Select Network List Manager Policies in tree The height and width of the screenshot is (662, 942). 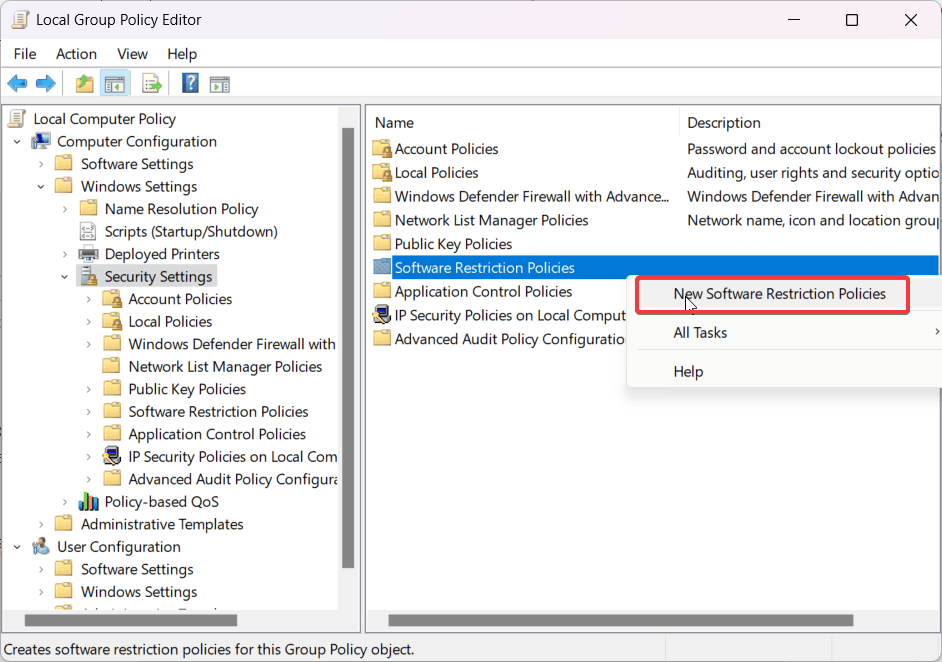coord(225,366)
